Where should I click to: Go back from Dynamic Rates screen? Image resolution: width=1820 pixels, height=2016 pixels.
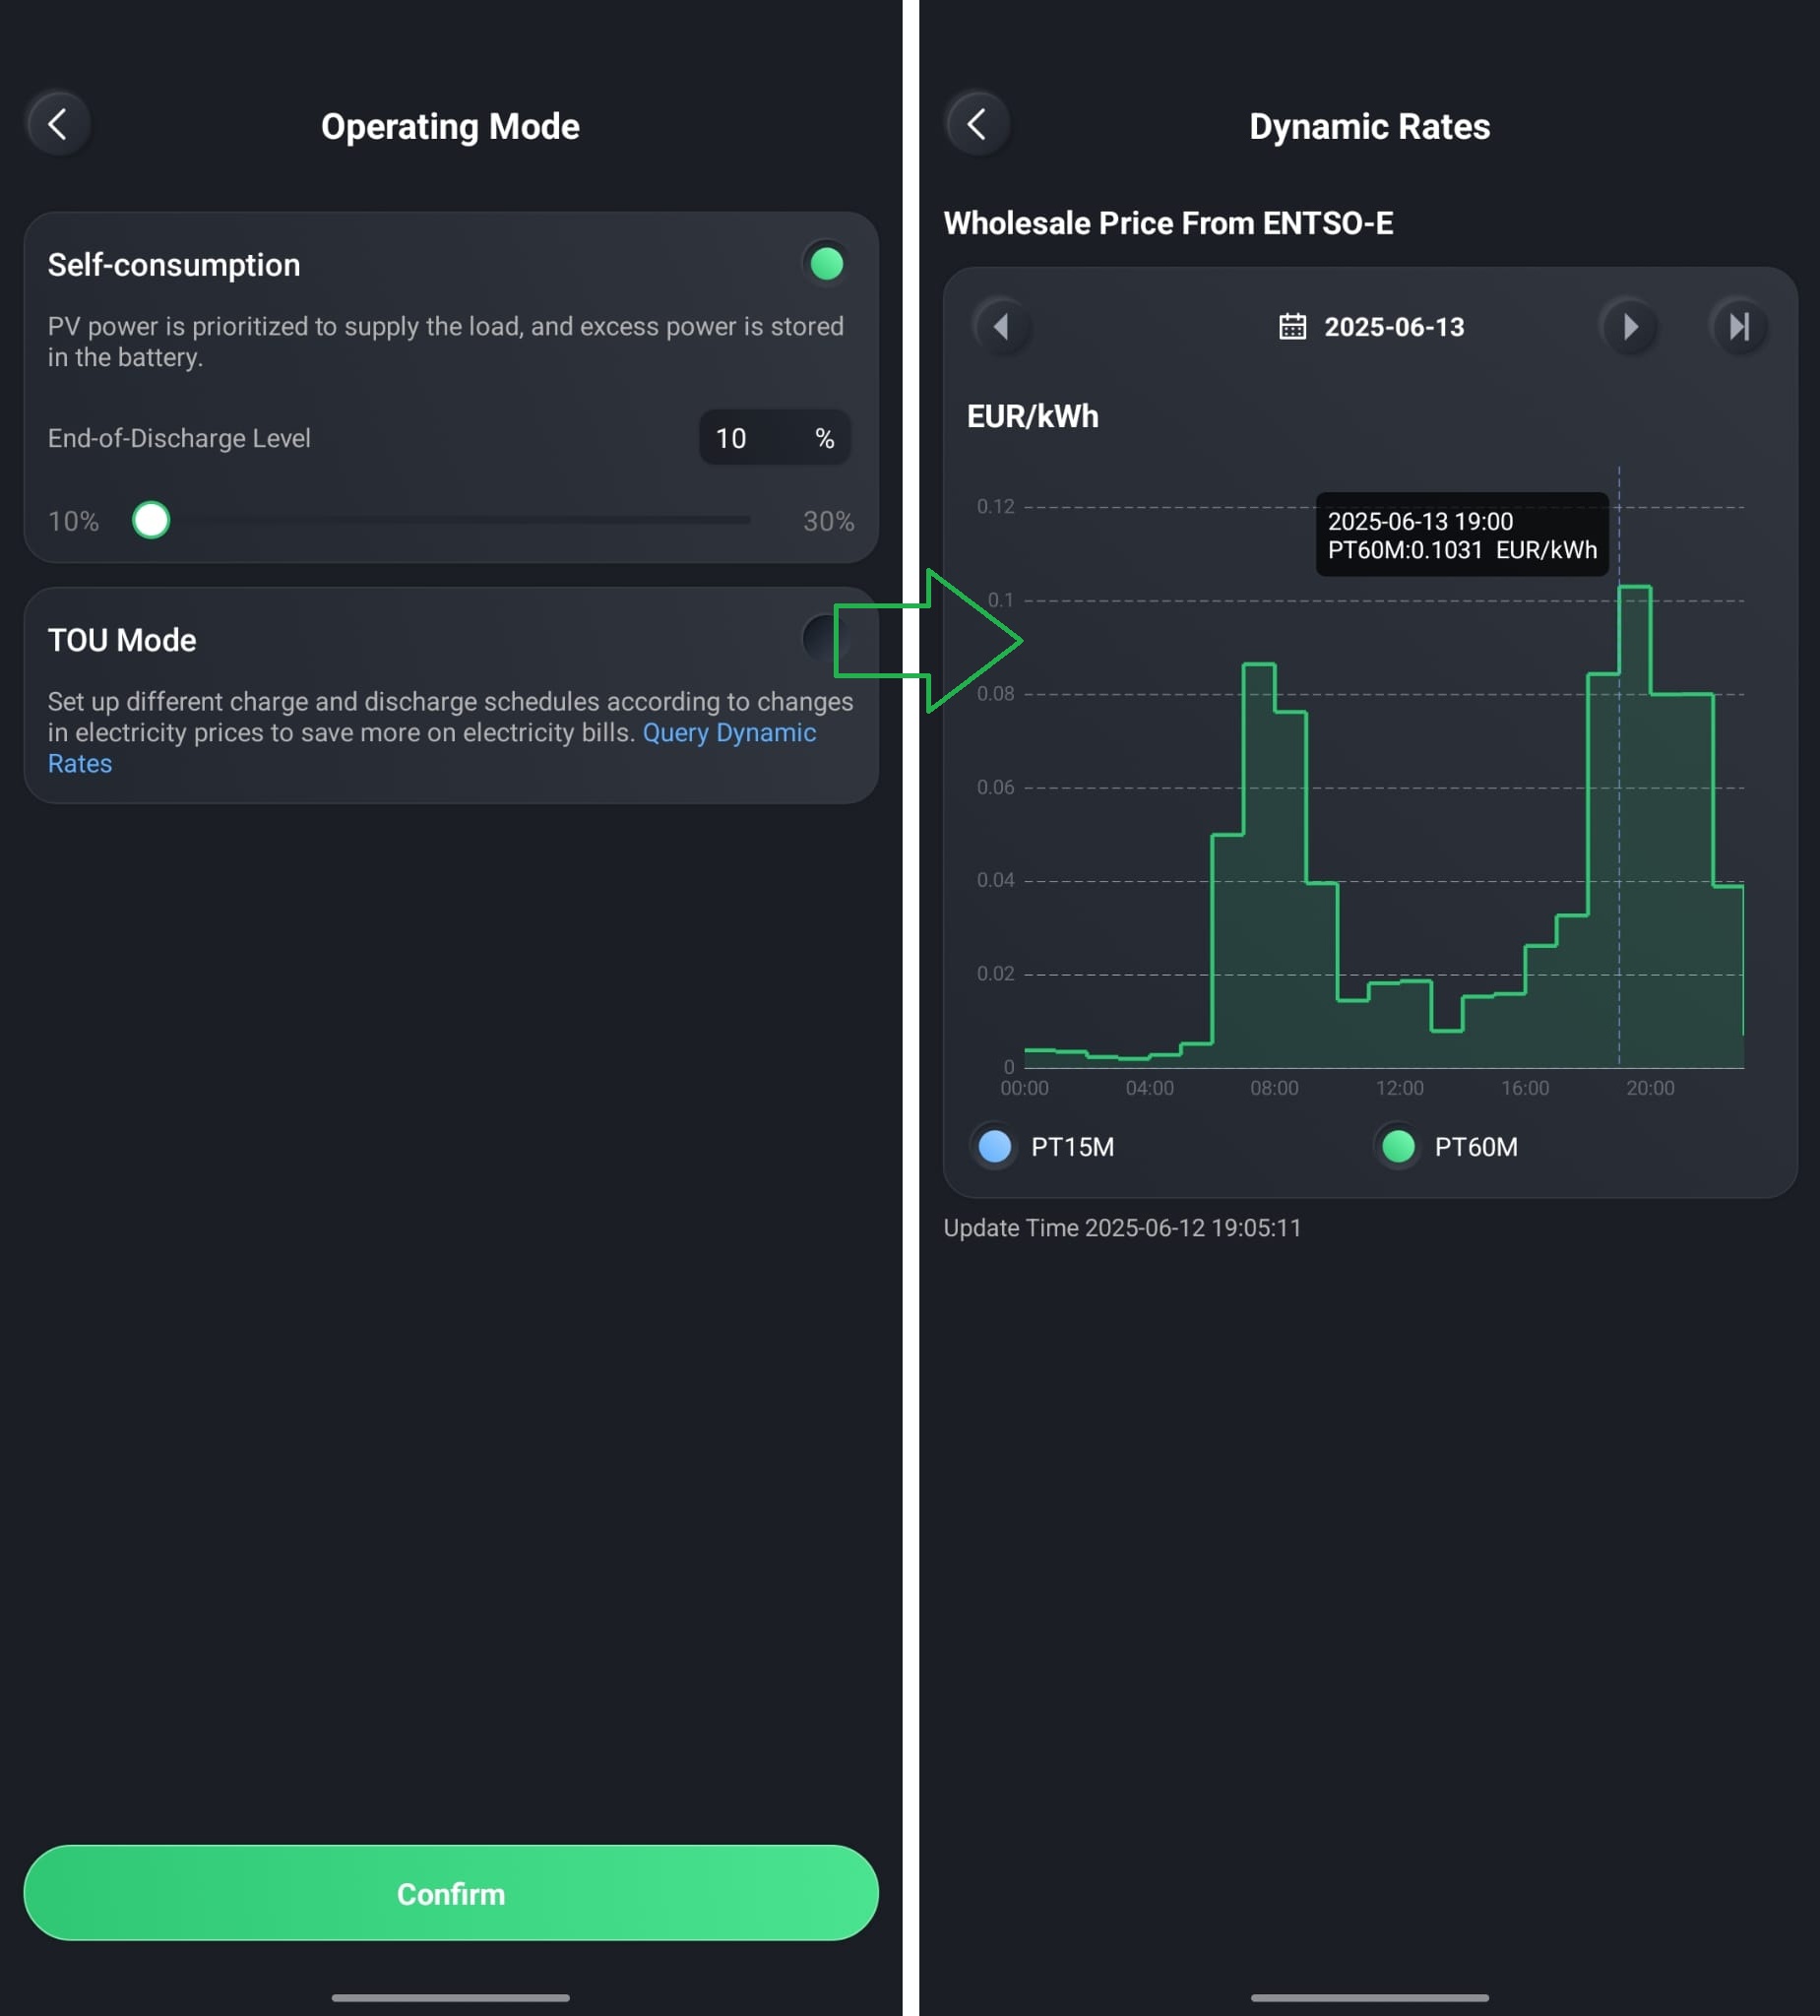977,125
